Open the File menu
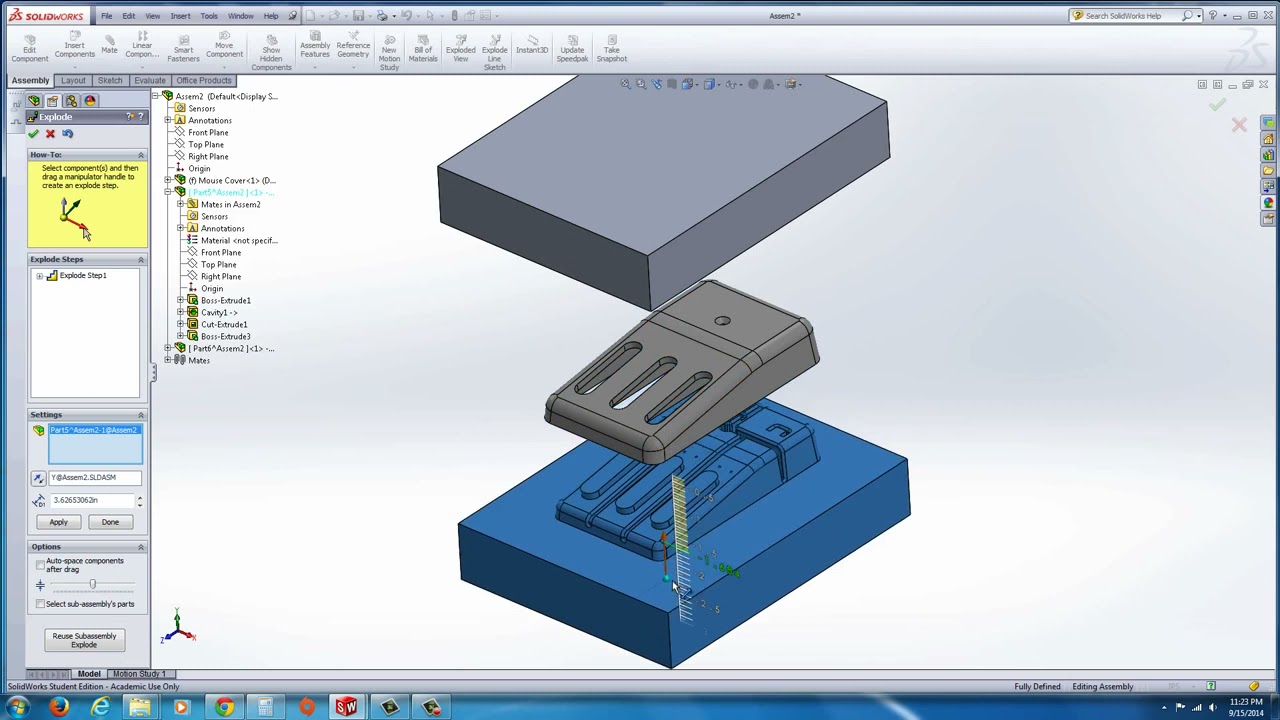 pyautogui.click(x=106, y=16)
